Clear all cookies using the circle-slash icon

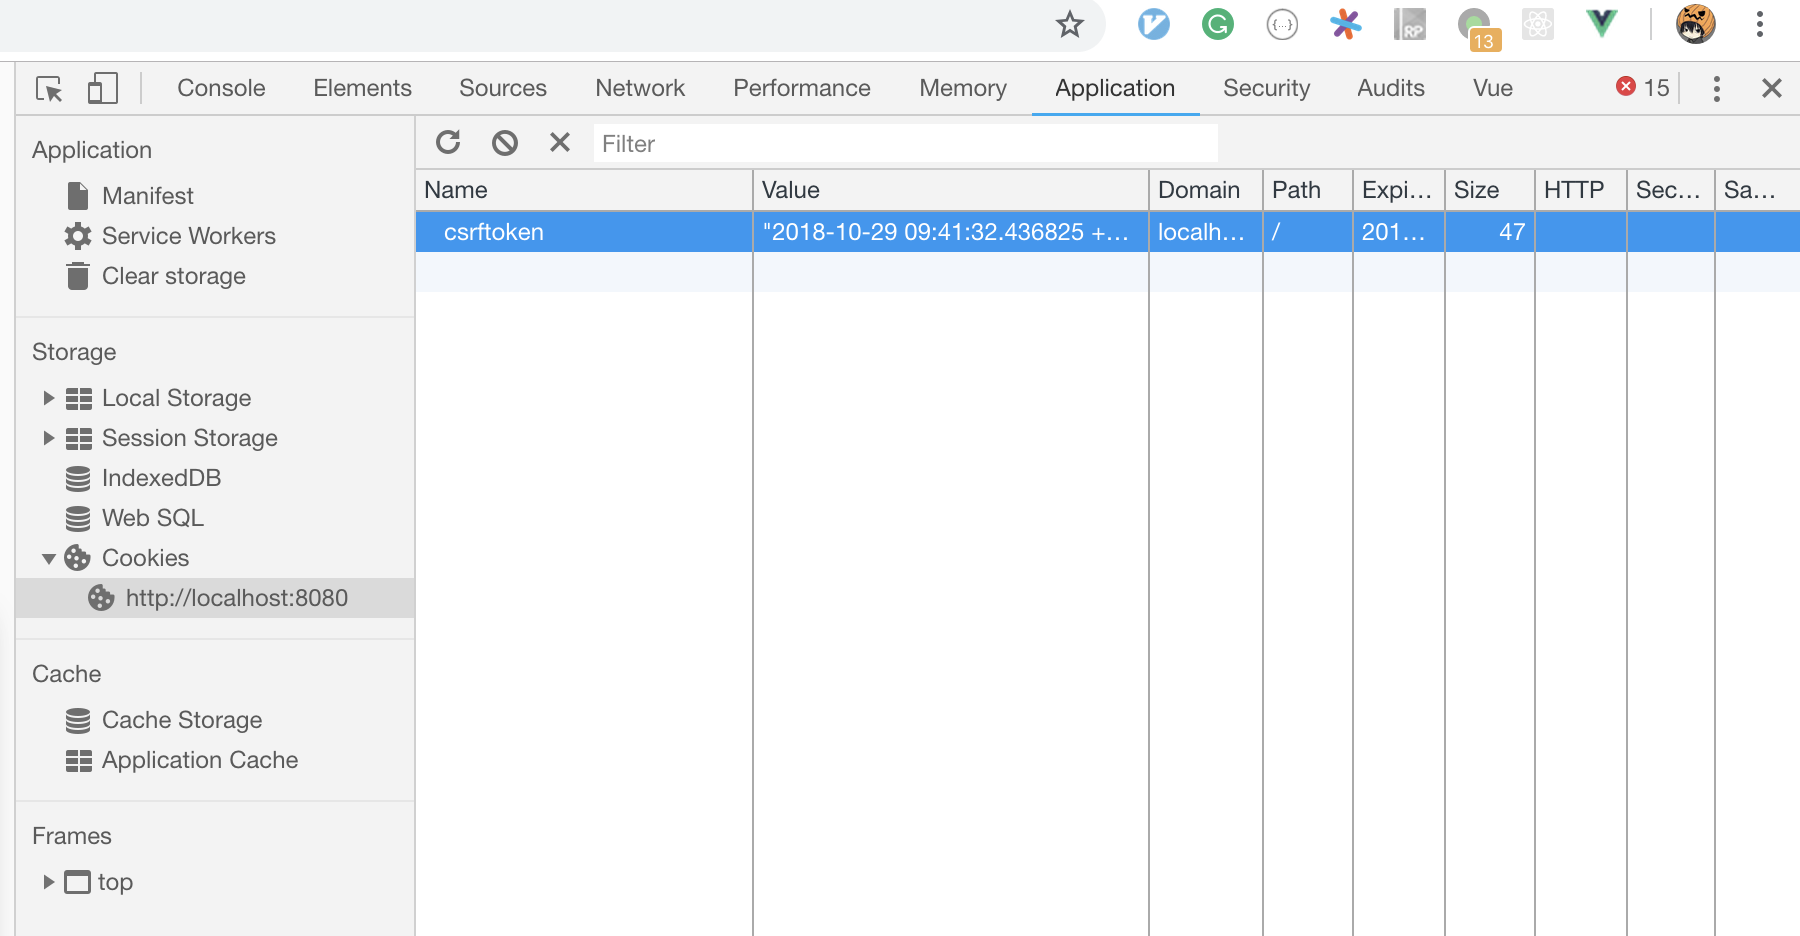504,142
